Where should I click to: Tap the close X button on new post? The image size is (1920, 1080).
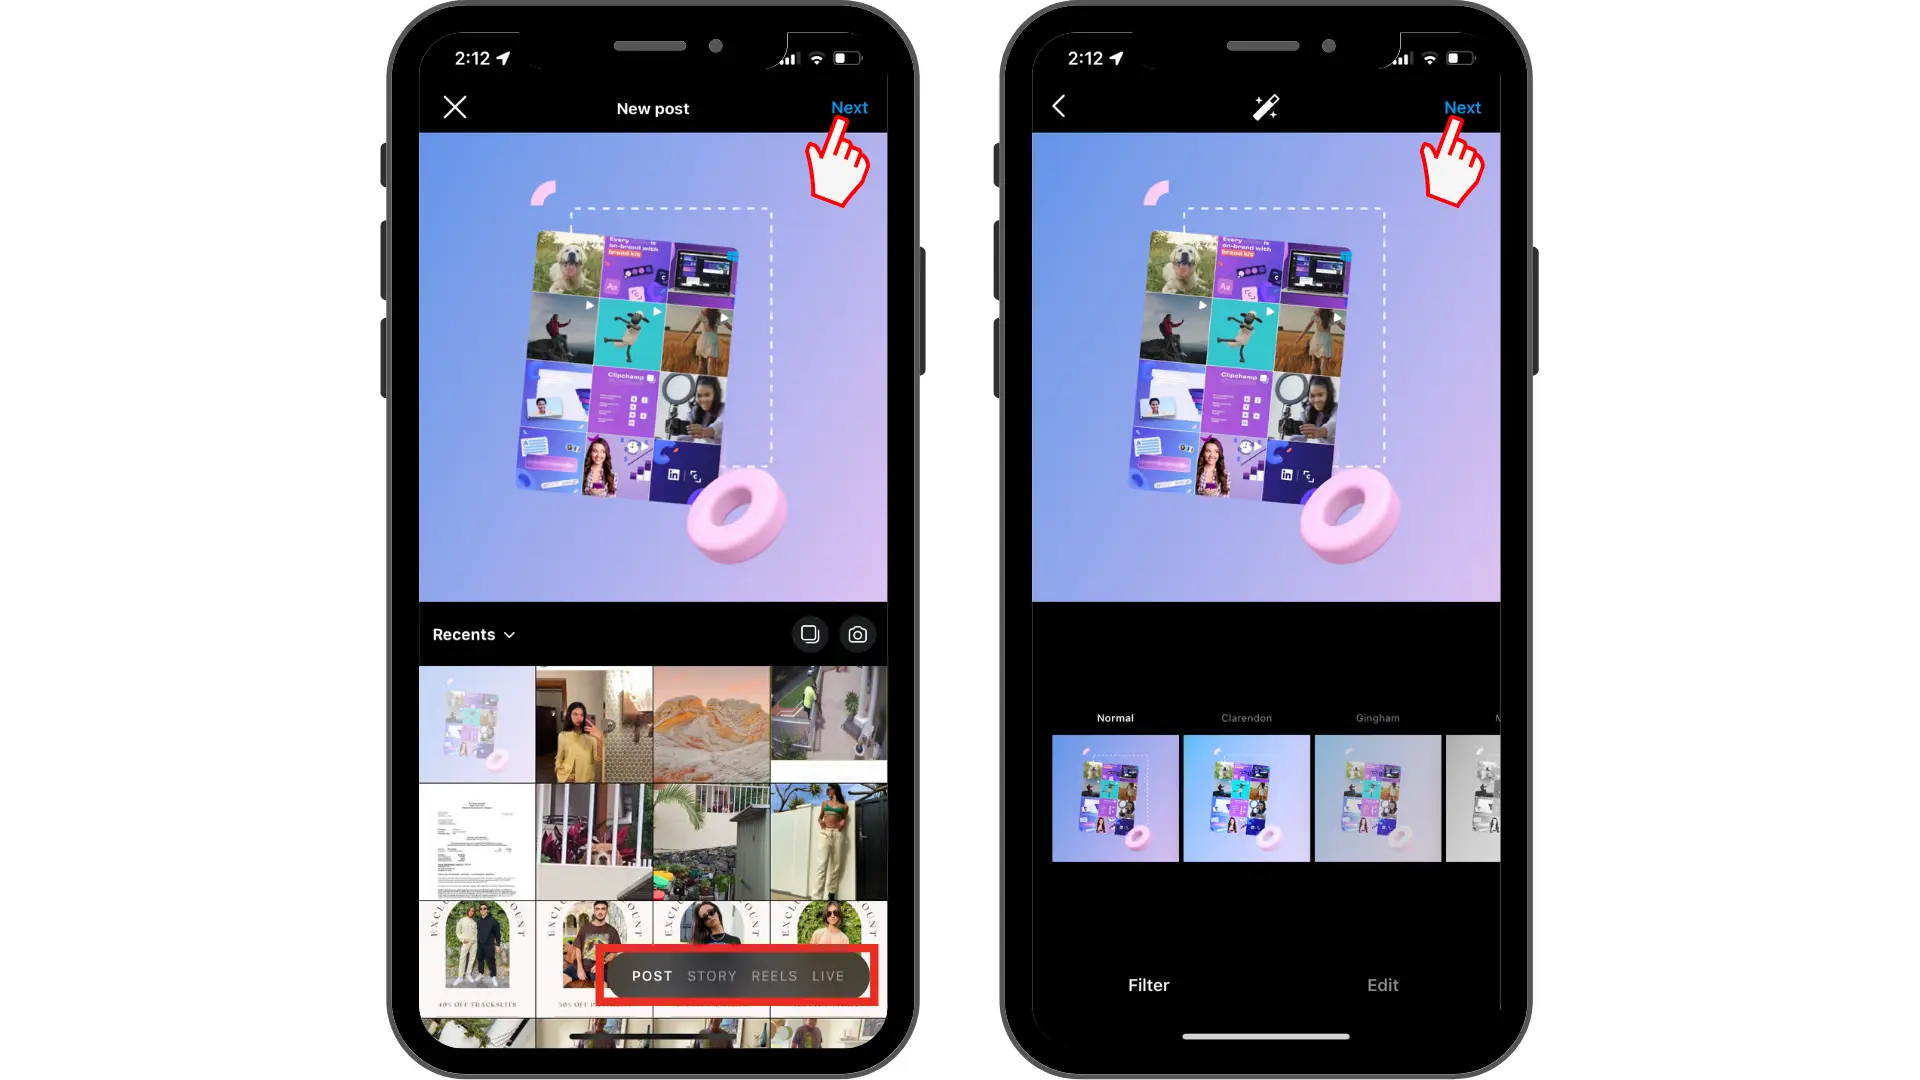point(455,107)
